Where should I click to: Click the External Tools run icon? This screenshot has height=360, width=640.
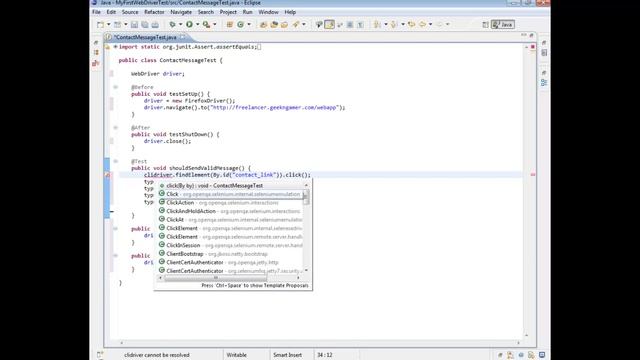pos(207,24)
